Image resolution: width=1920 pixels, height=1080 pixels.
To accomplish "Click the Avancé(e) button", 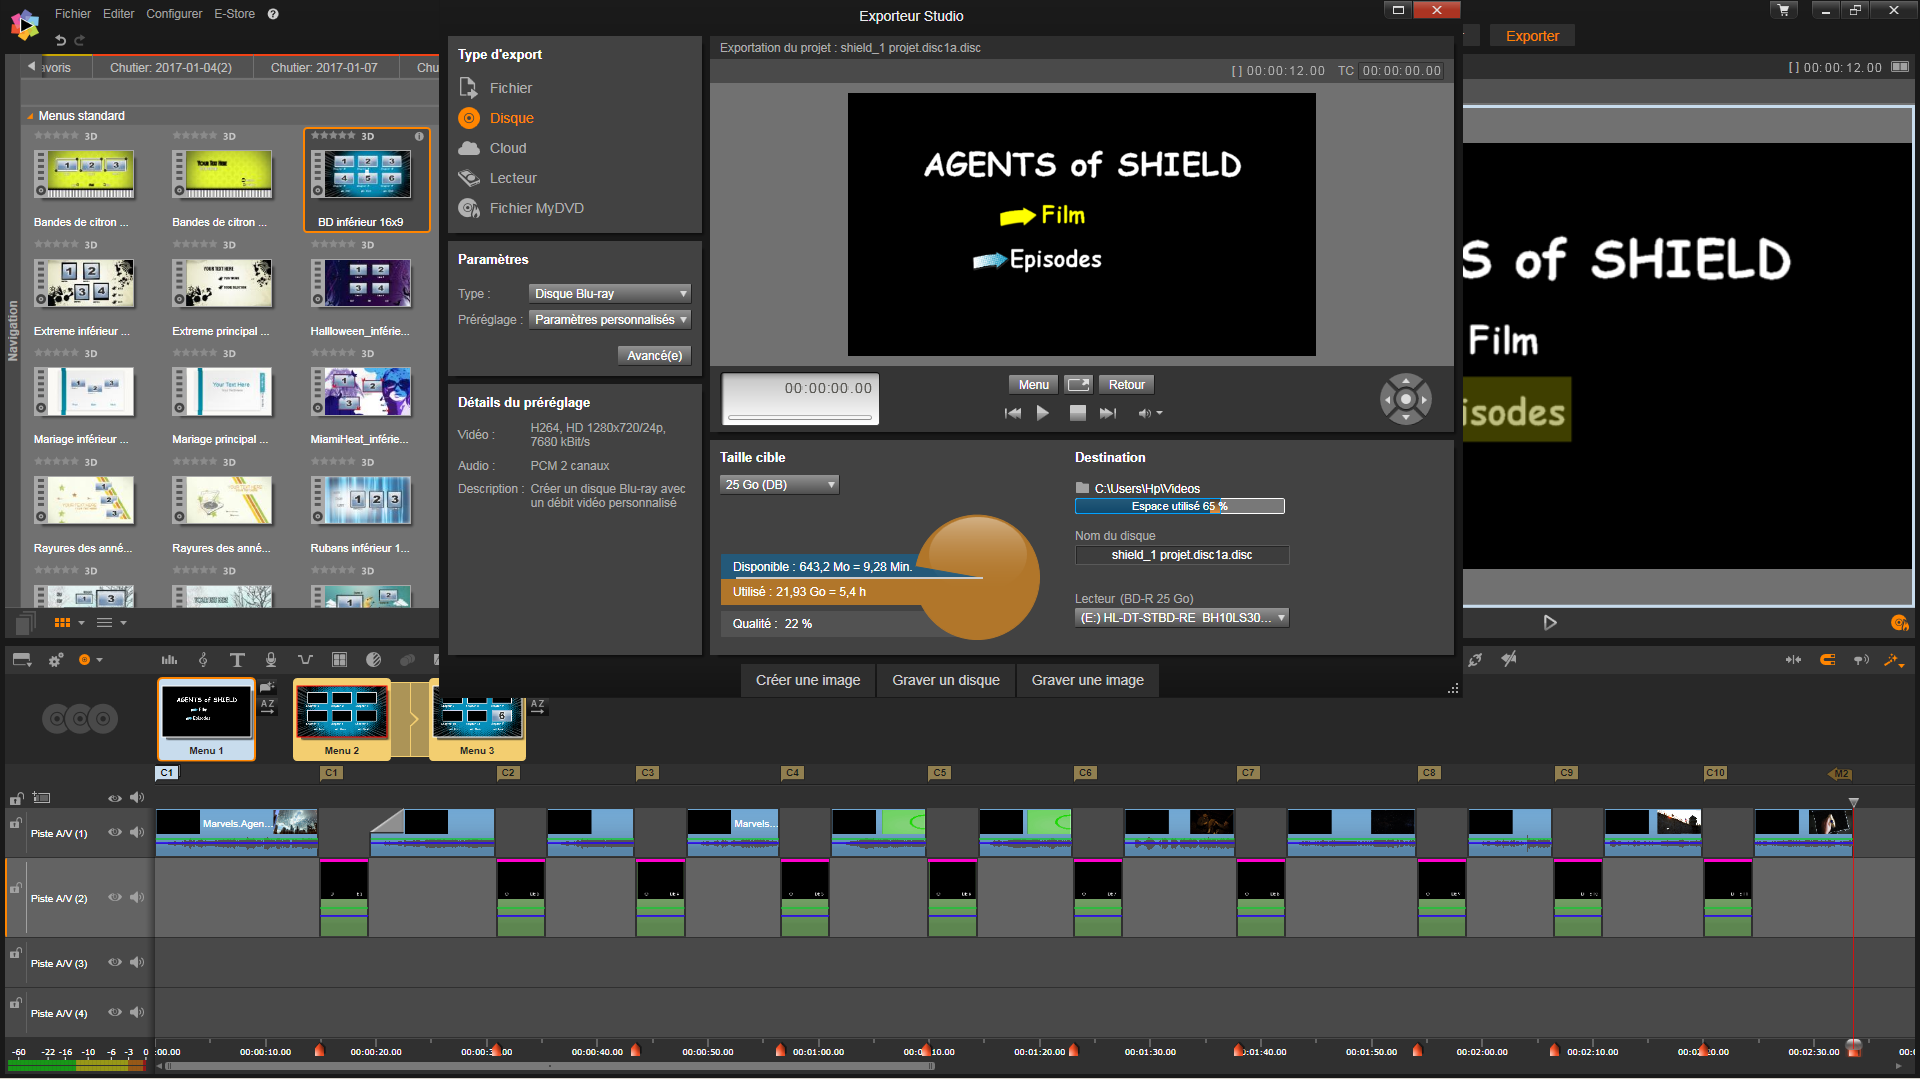I will pos(654,355).
